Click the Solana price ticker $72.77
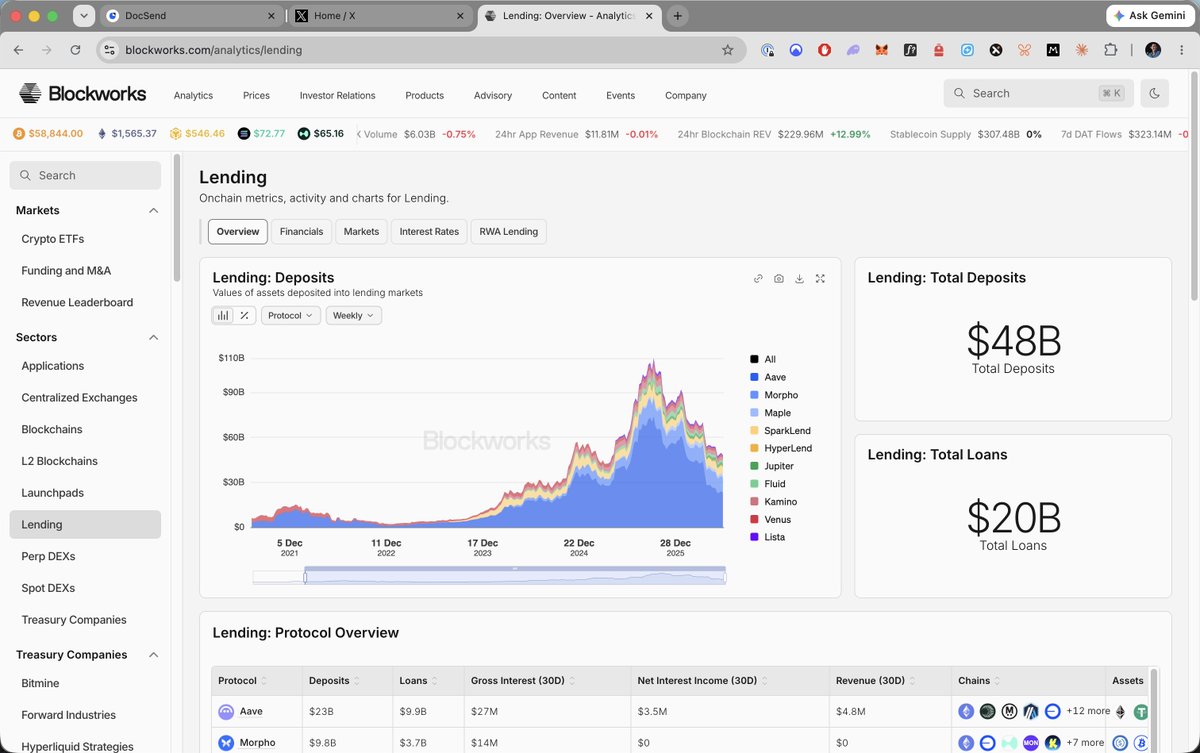 tap(261, 133)
